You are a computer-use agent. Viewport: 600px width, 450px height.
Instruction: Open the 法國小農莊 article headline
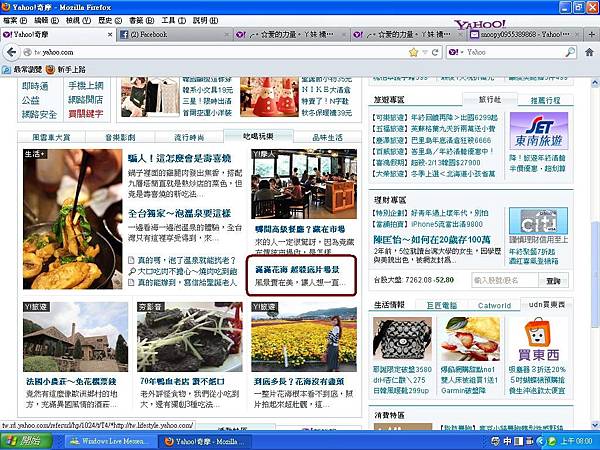click(71, 382)
